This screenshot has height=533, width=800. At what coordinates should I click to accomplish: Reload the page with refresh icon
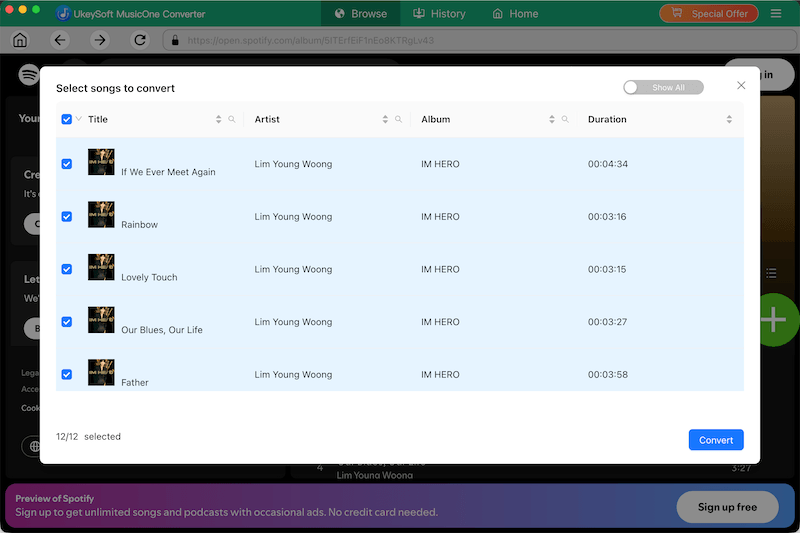coord(140,40)
